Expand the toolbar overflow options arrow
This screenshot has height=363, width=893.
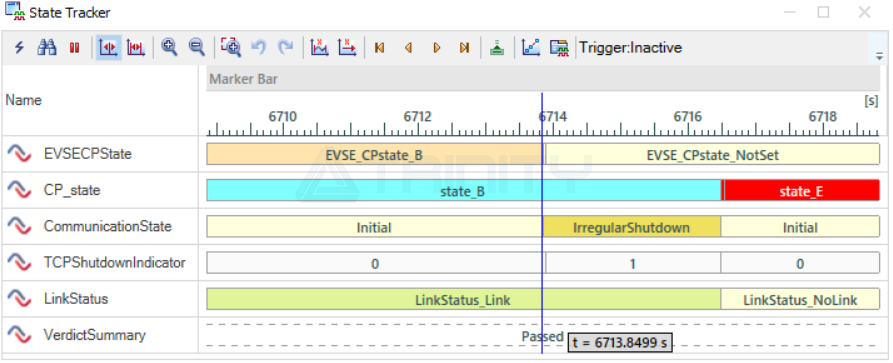coord(879,56)
